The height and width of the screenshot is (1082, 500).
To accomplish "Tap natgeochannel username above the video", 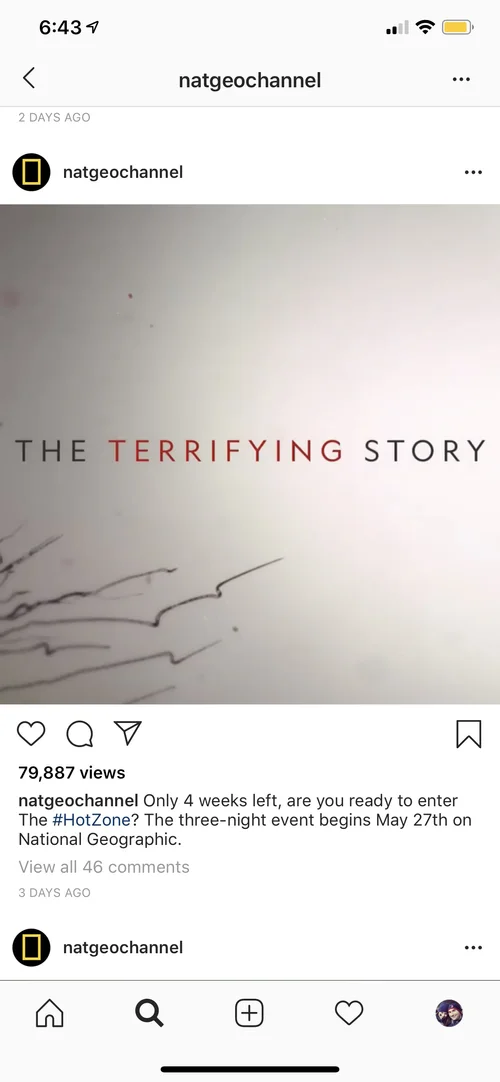I will [x=123, y=173].
